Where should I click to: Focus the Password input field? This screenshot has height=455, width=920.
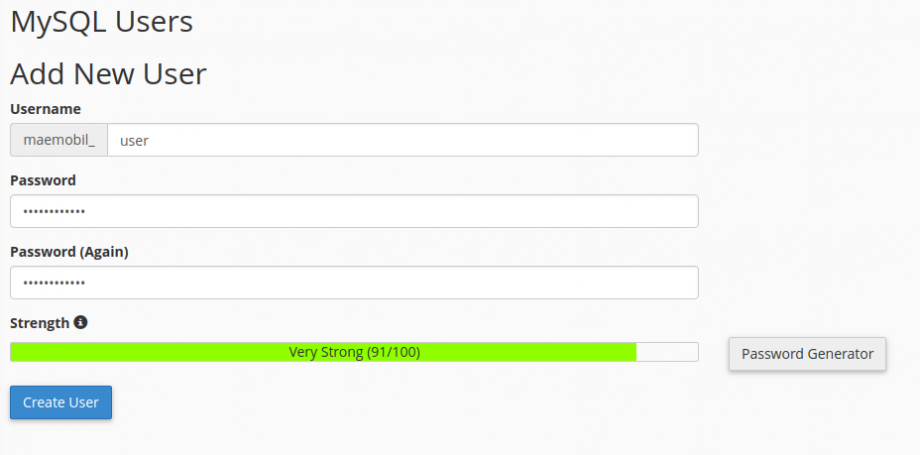pos(354,212)
